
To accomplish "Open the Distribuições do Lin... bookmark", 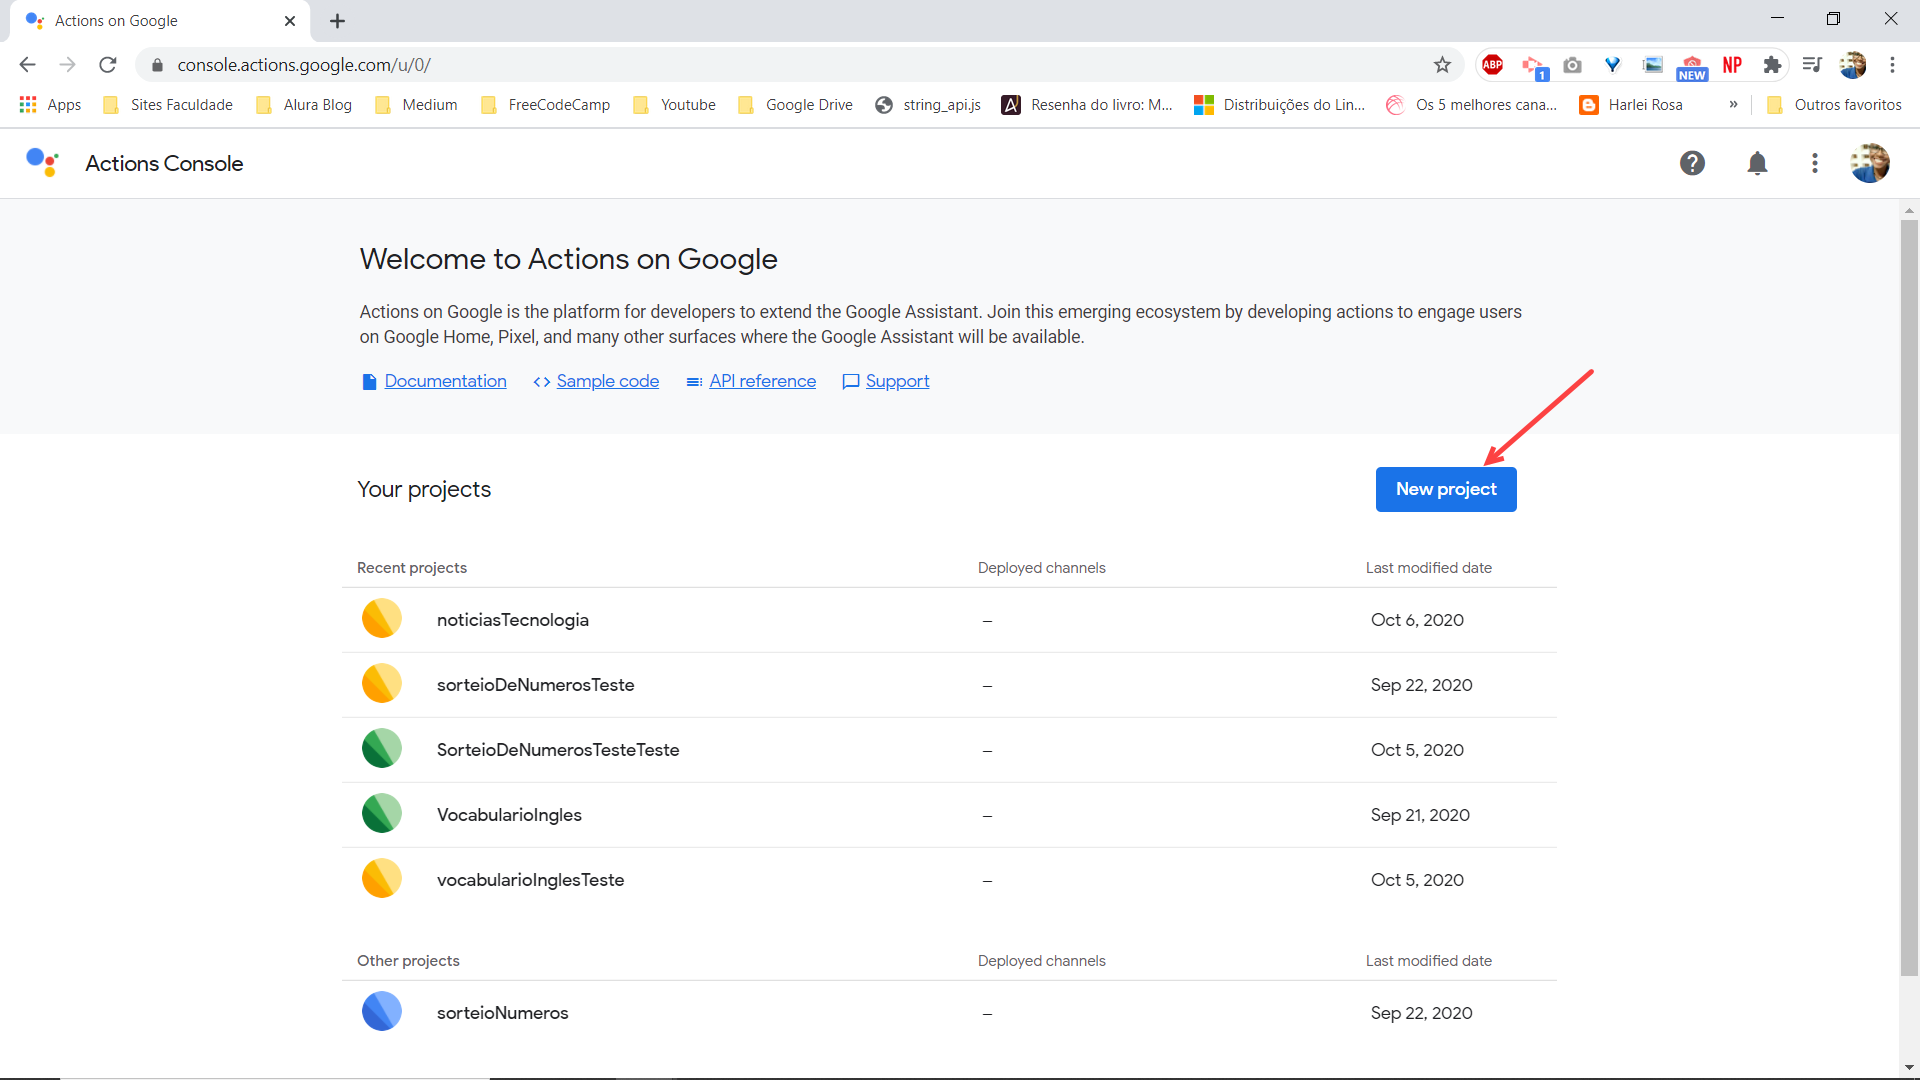I will coord(1280,105).
